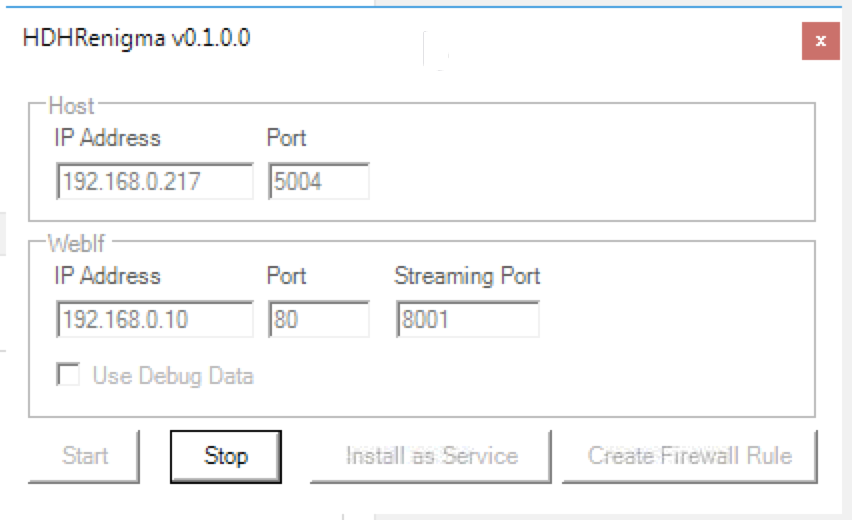
Task: Select the WebIf IP Address field 192.168.0.10
Action: (155, 319)
